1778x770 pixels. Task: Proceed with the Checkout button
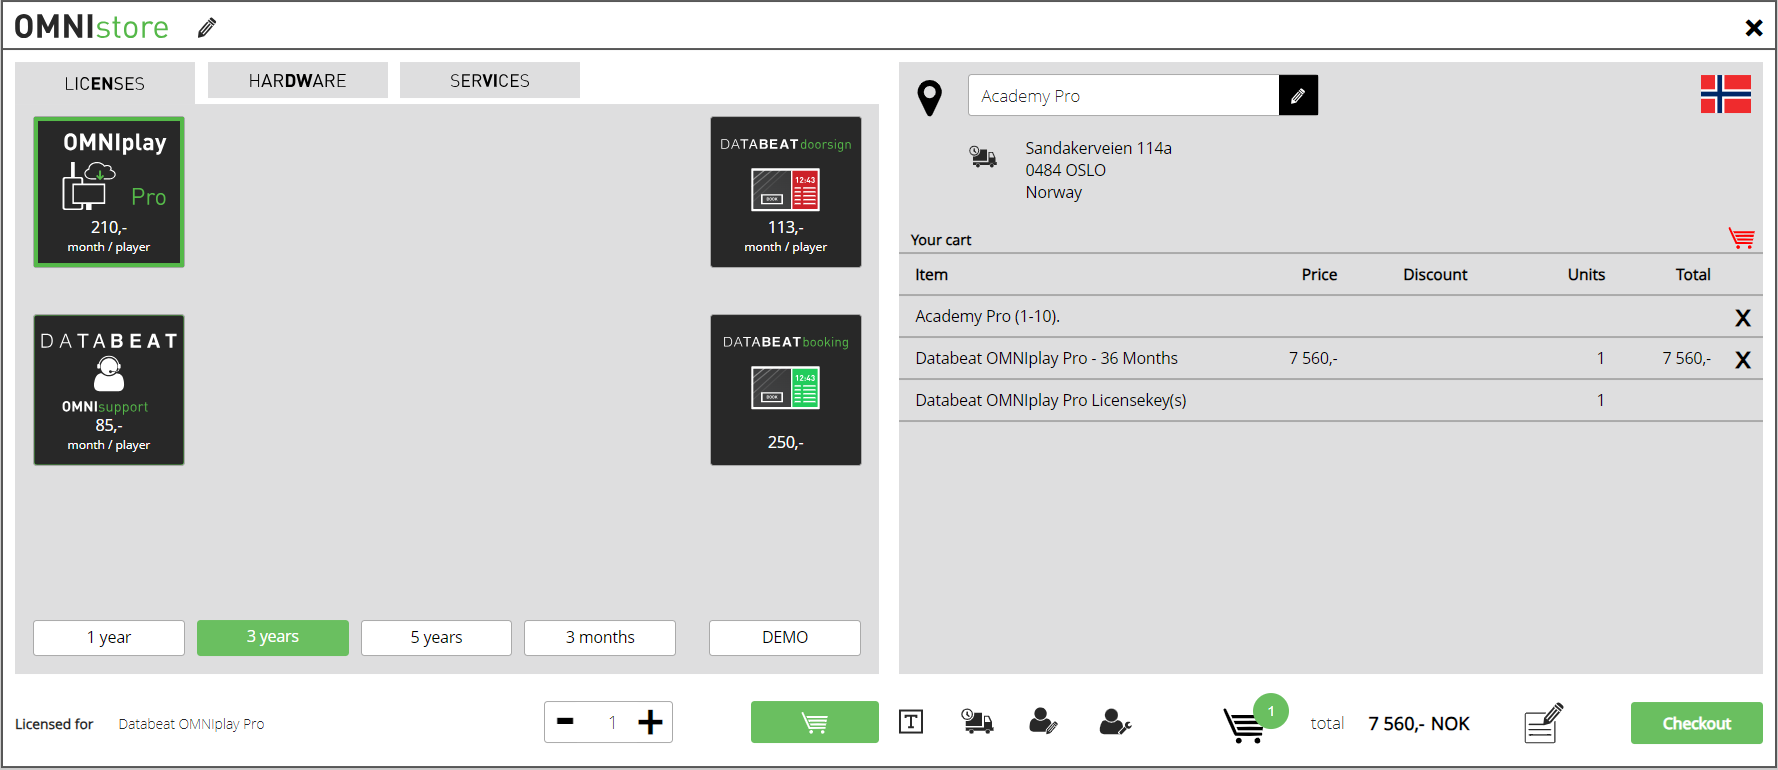(x=1697, y=723)
